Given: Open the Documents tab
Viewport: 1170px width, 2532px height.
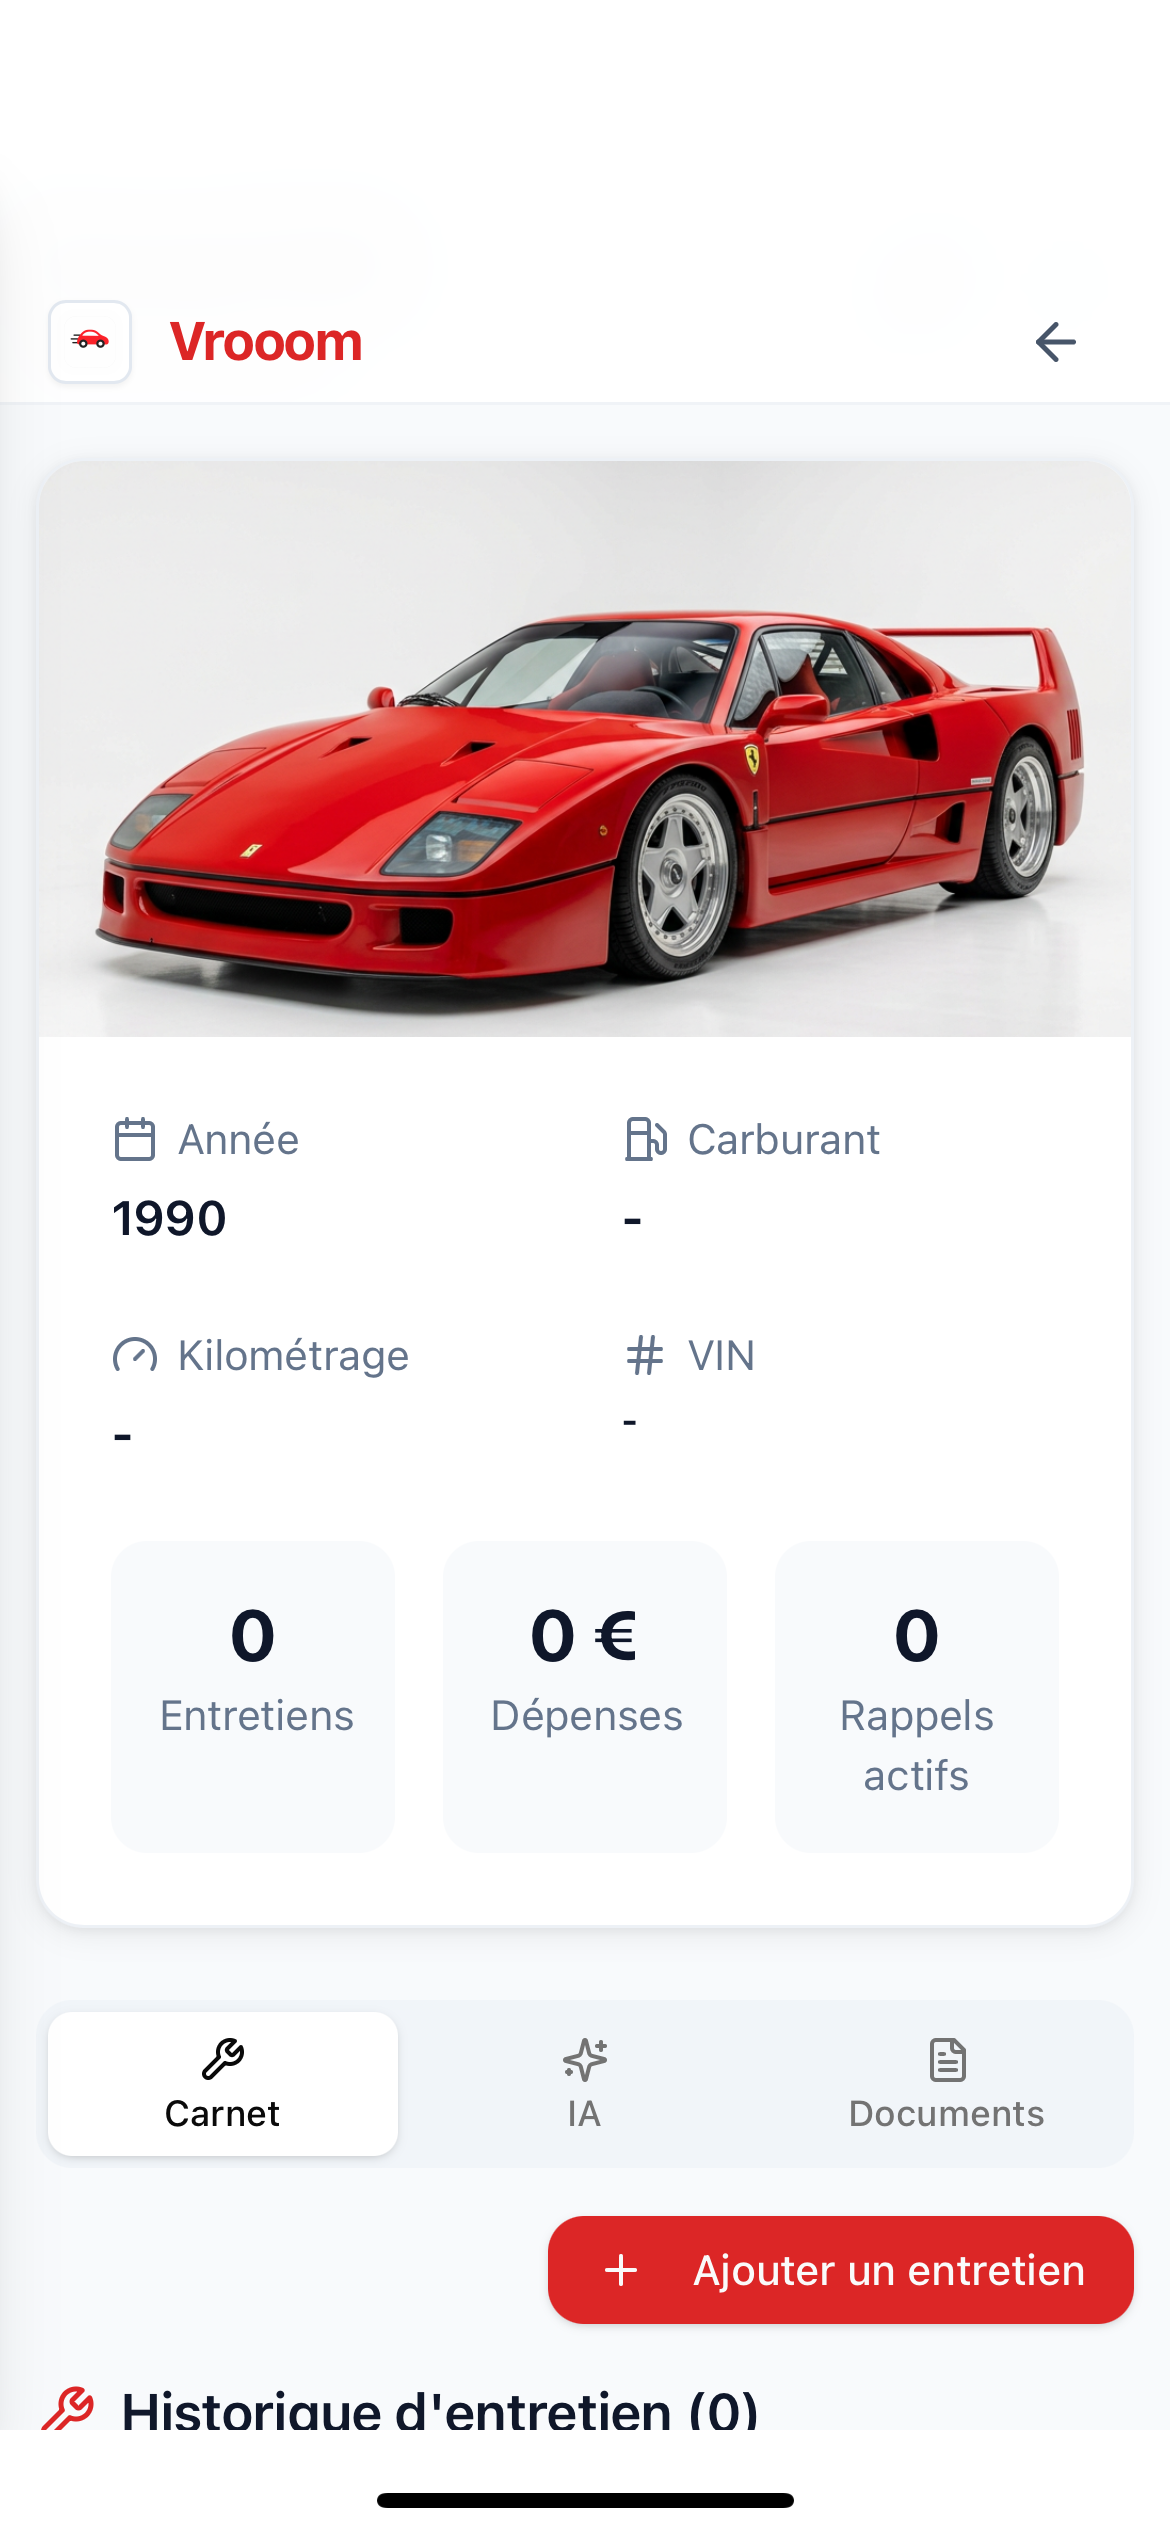Looking at the screenshot, I should pyautogui.click(x=946, y=2084).
